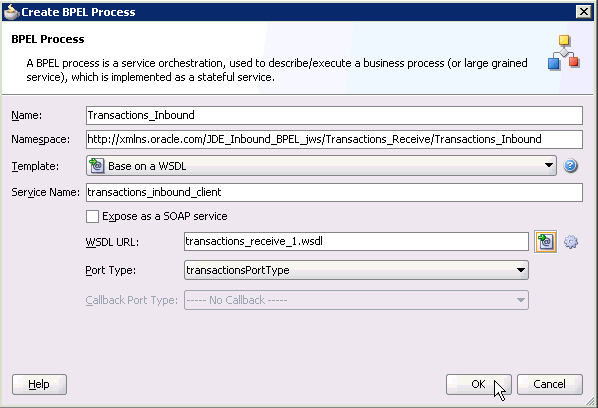
Task: Click the blue template help icon
Action: (570, 166)
